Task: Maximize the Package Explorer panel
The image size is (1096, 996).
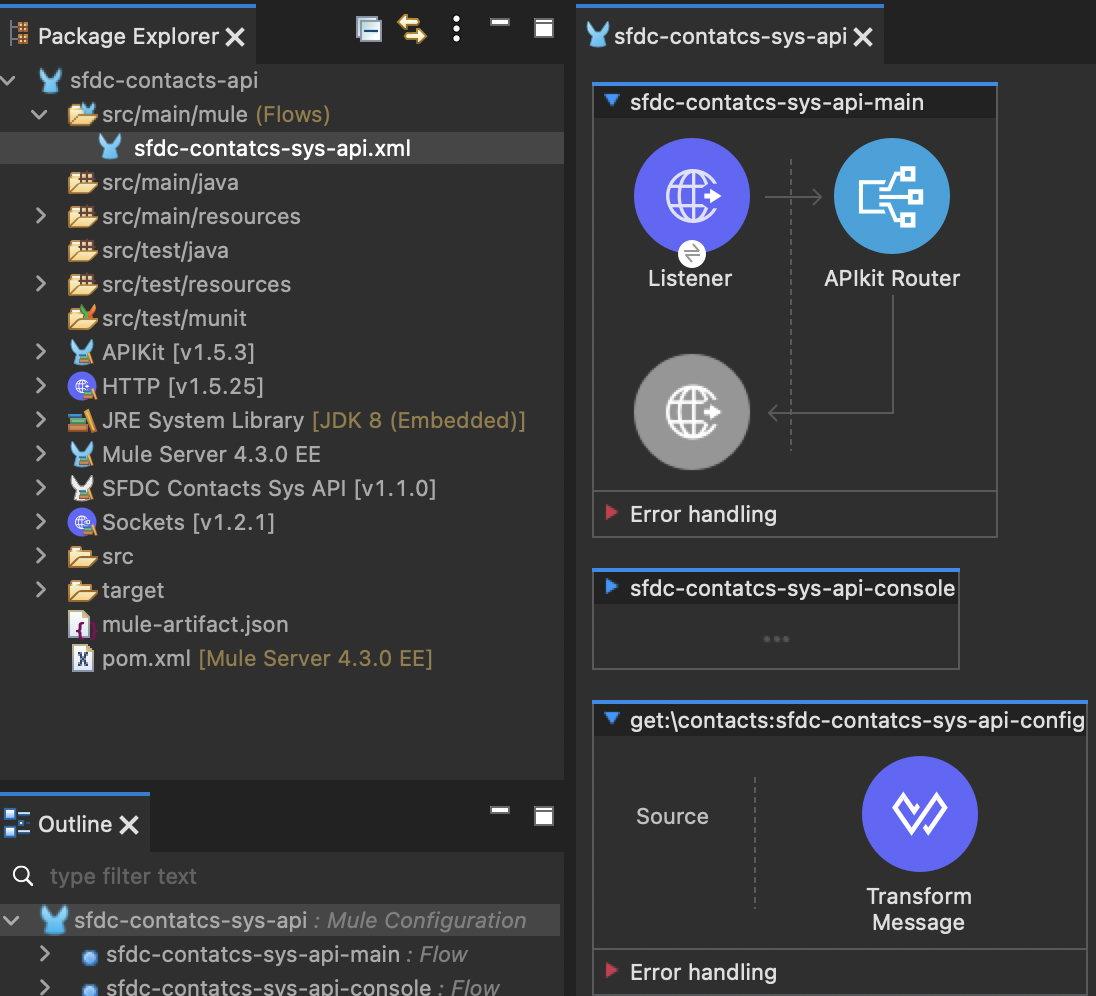Action: pyautogui.click(x=544, y=29)
